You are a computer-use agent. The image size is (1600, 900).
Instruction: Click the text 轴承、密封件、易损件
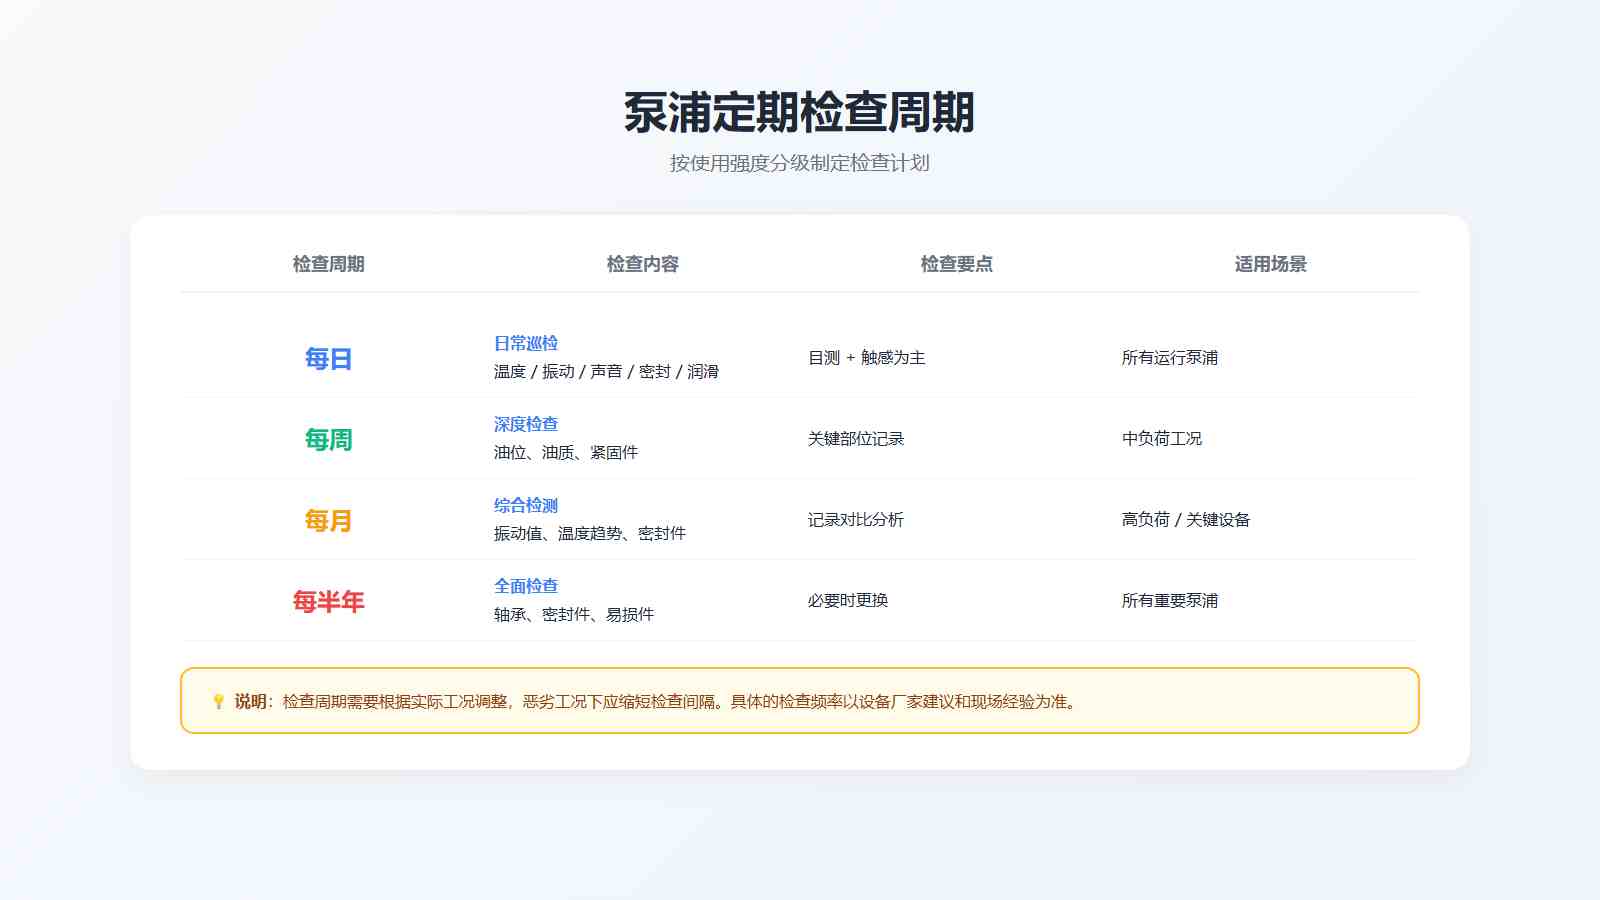574,614
